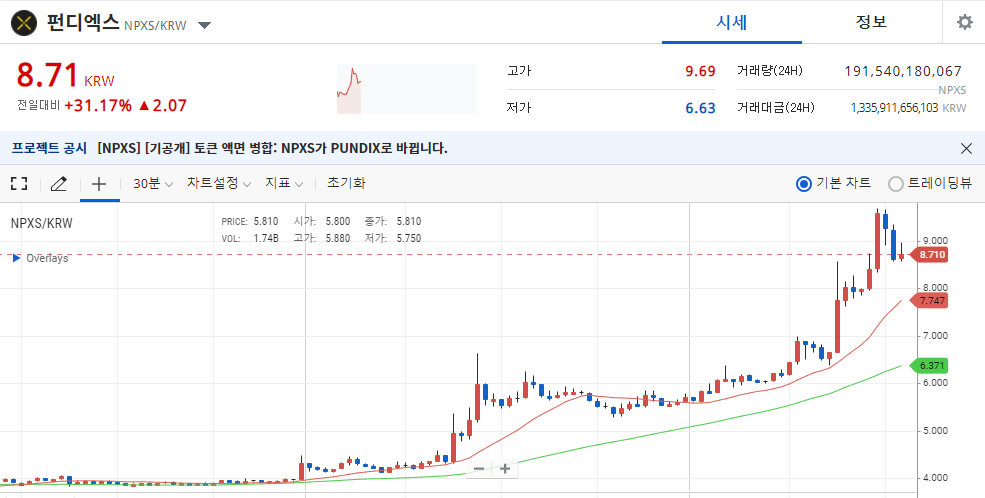Click the 24H volume 191,540,180,067
The width and height of the screenshot is (985, 498).
pos(903,71)
